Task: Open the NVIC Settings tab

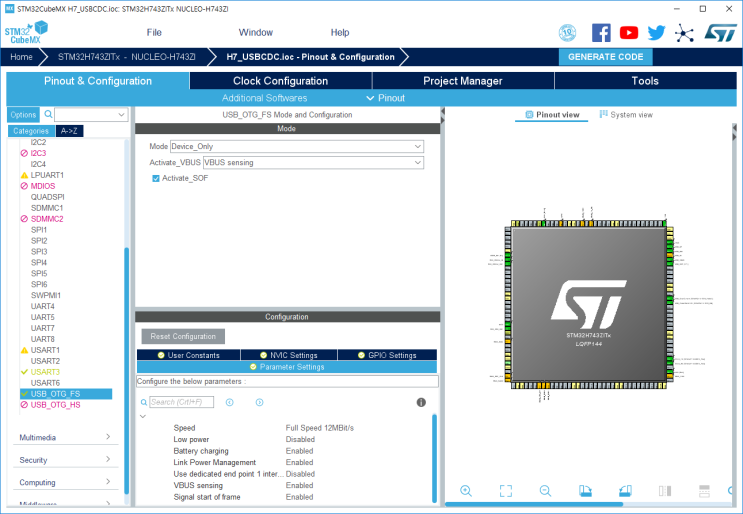Action: [x=289, y=355]
